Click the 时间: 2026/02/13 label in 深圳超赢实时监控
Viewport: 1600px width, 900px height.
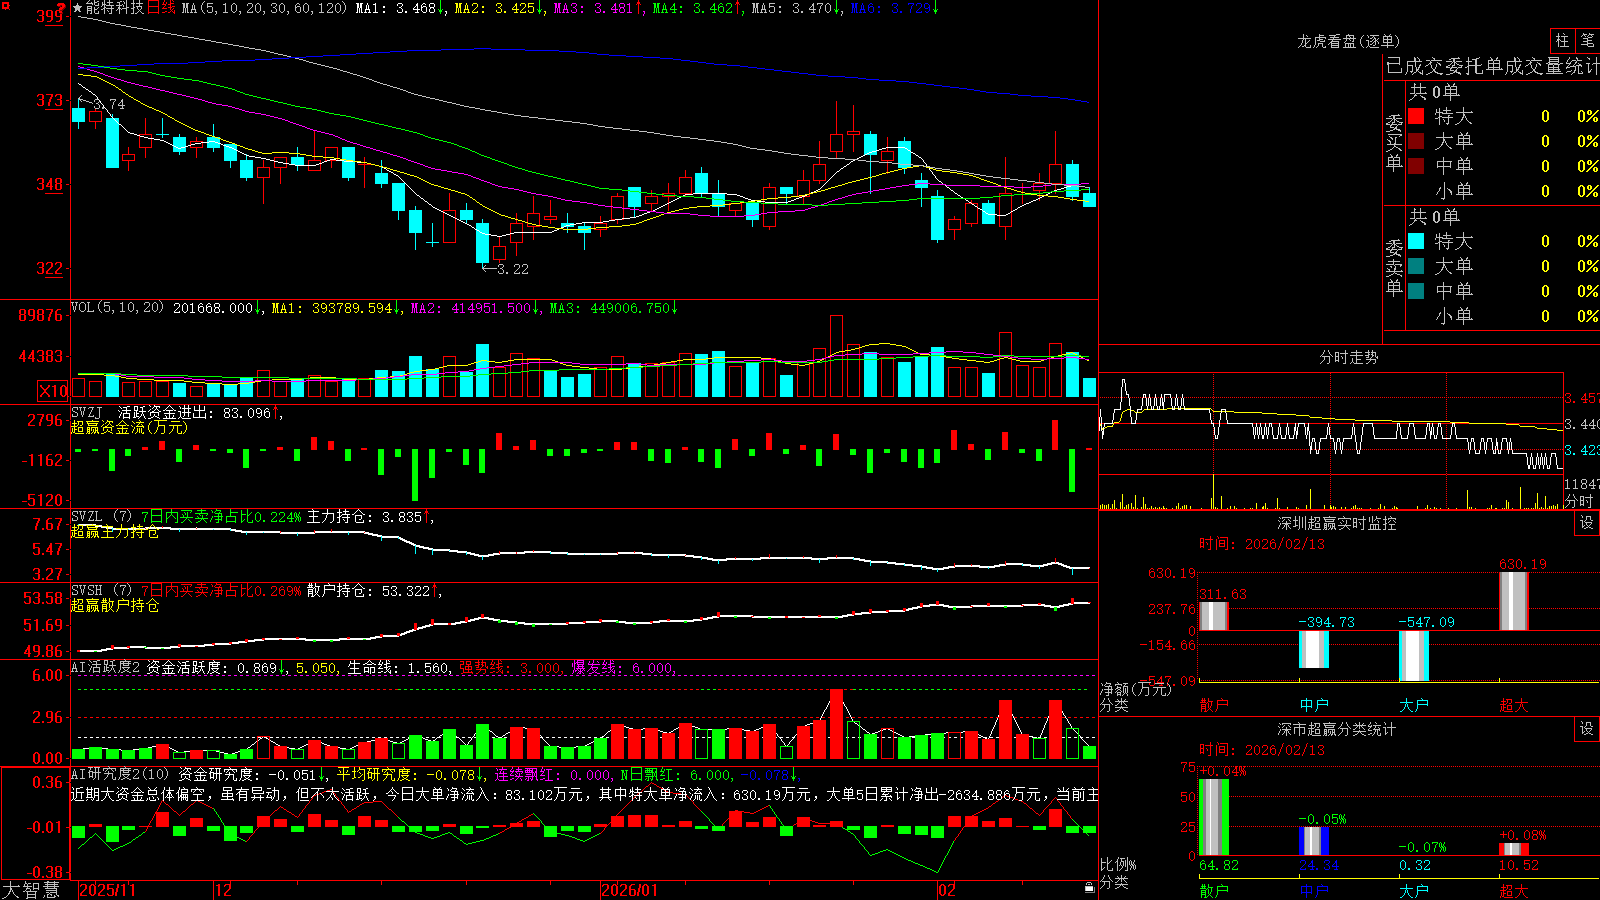[1261, 544]
